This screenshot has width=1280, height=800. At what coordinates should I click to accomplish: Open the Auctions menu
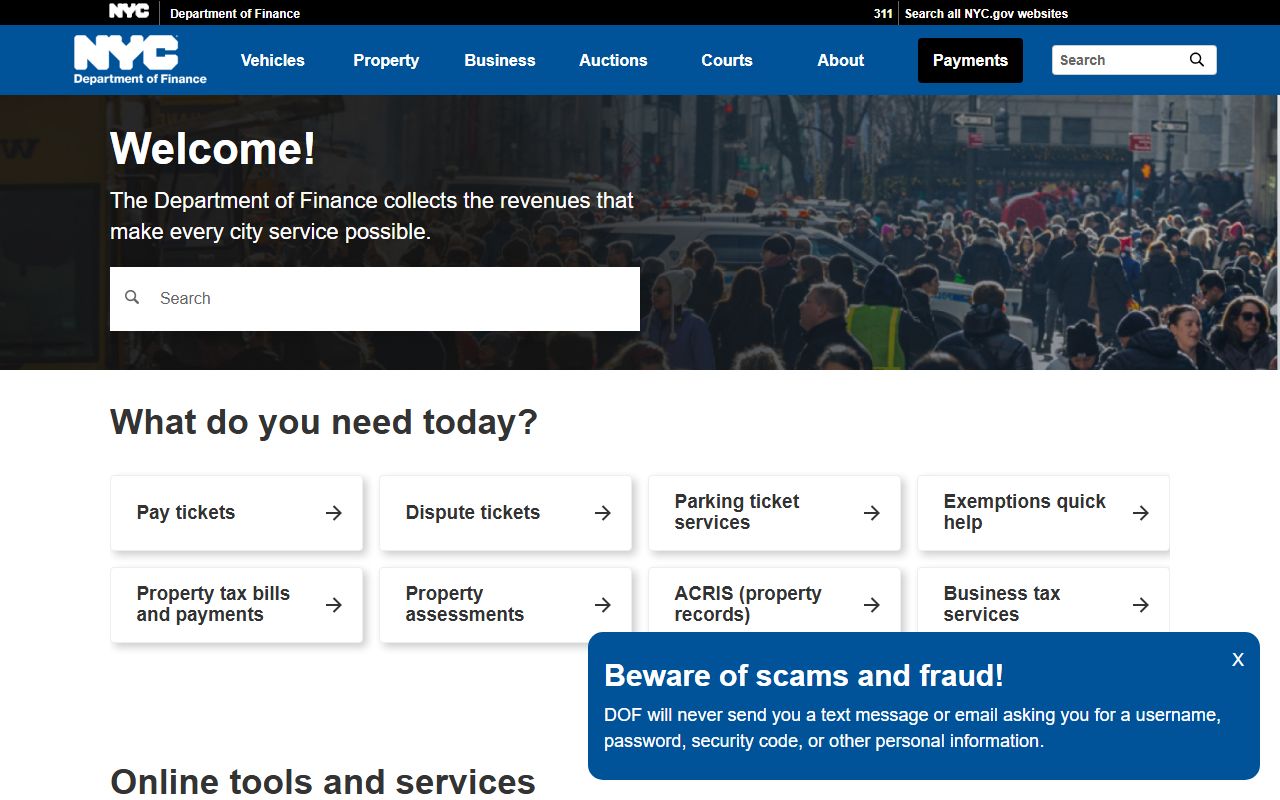tap(613, 60)
